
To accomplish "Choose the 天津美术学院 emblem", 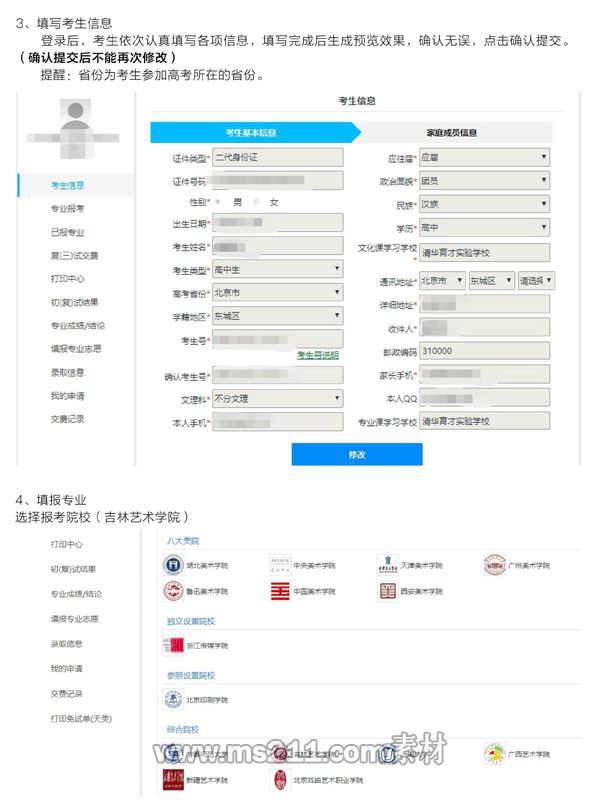I will [388, 565].
